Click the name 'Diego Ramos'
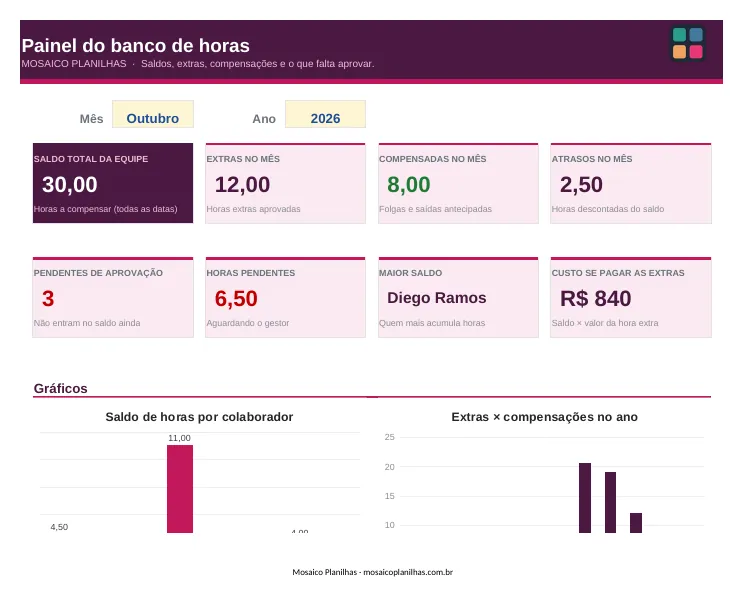 (x=436, y=298)
